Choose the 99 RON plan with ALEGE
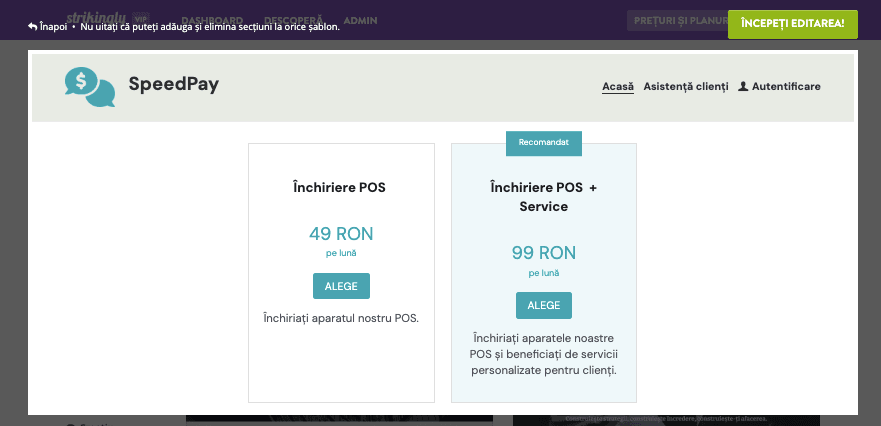Screen dimensions: 881x426 pyautogui.click(x=544, y=305)
